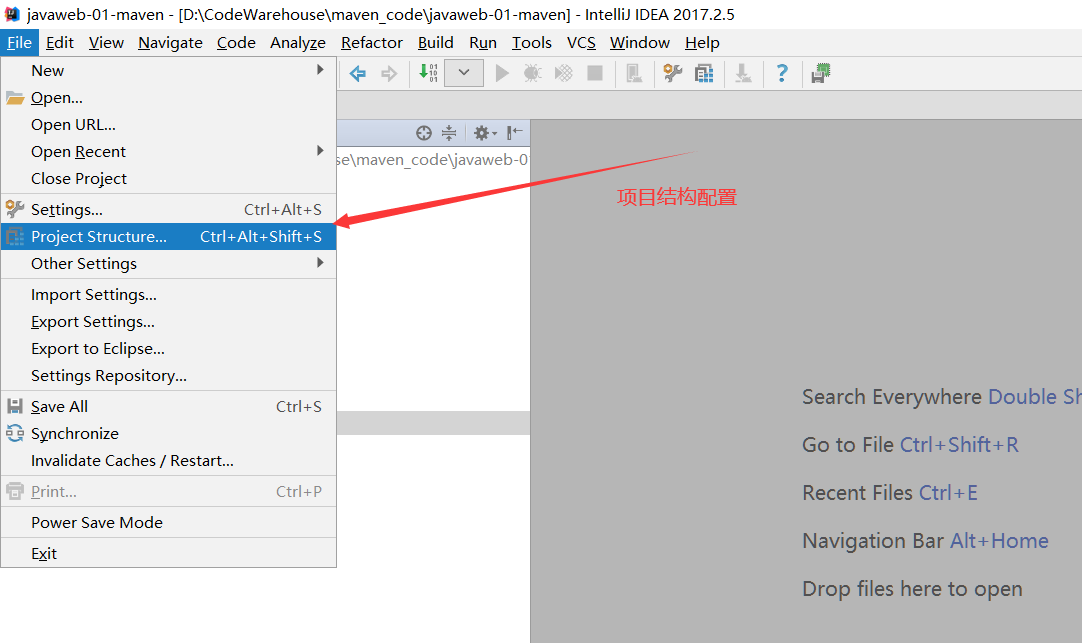1082x643 pixels.
Task: Select Export to Eclipse... entry
Action: tap(168, 348)
